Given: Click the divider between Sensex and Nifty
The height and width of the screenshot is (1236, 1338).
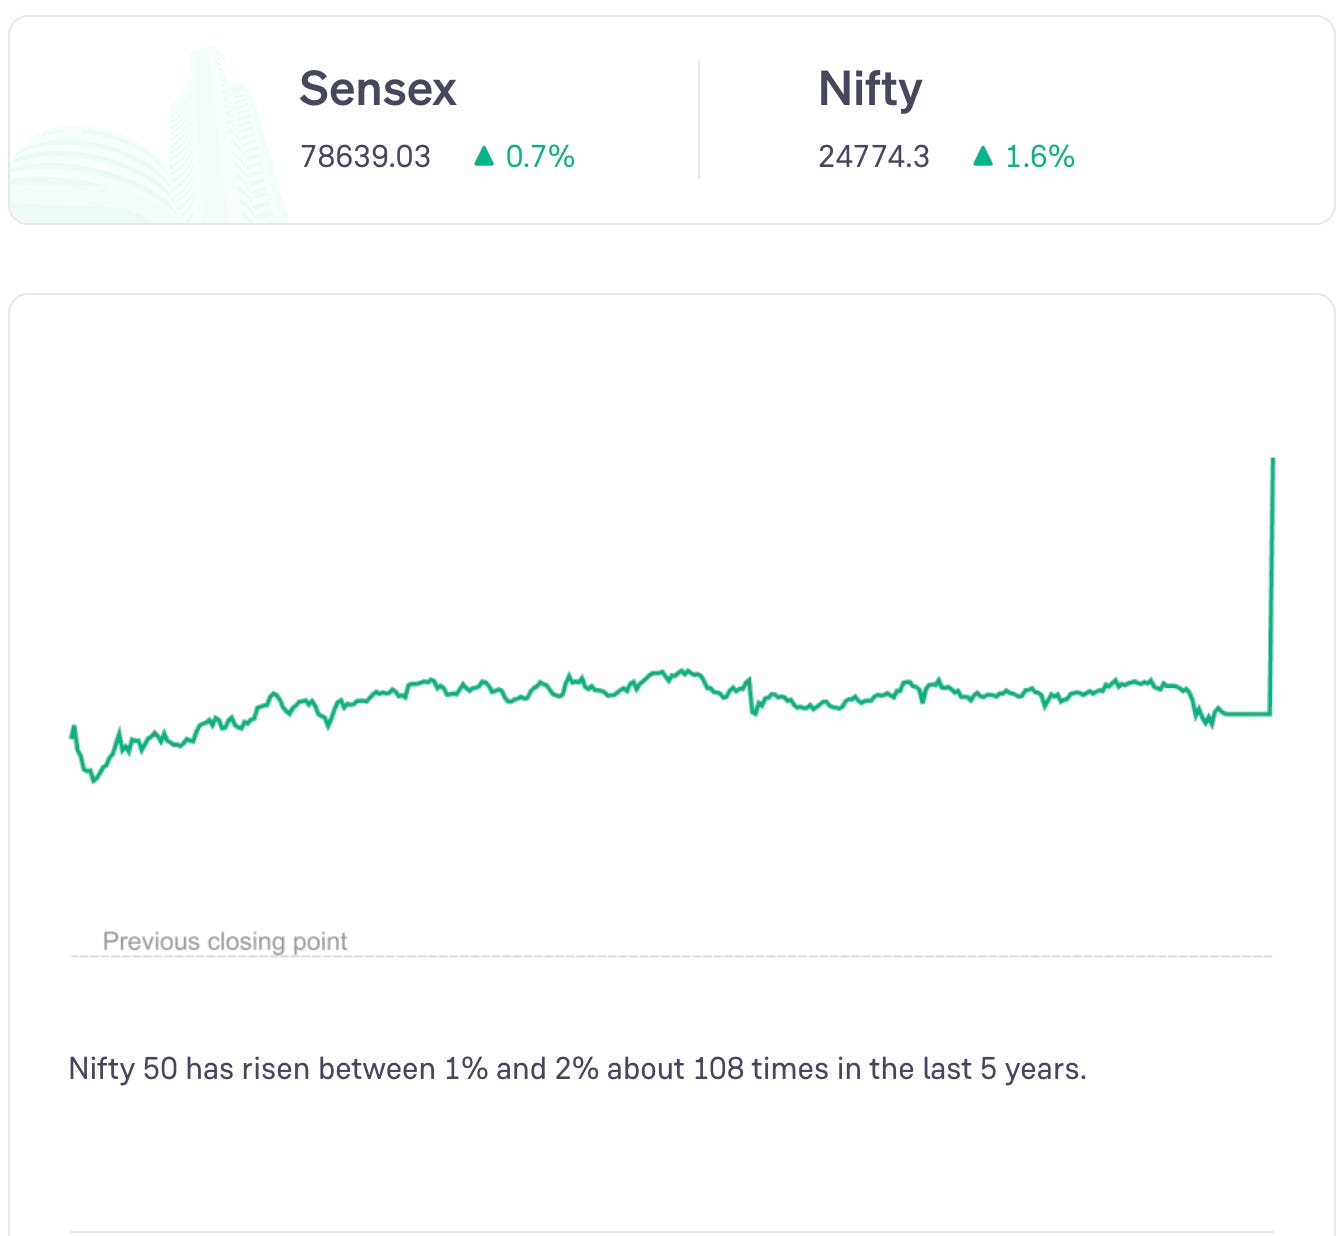Looking at the screenshot, I should pos(699,119).
